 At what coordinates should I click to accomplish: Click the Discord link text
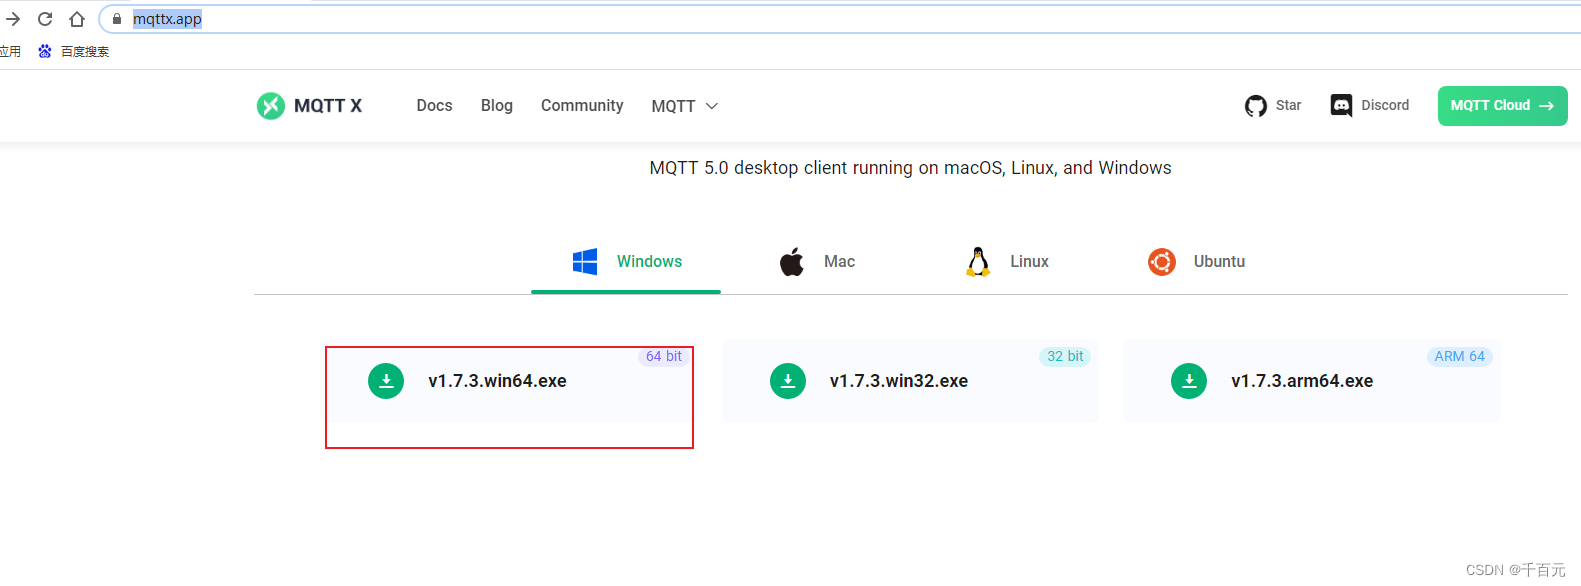1385,105
